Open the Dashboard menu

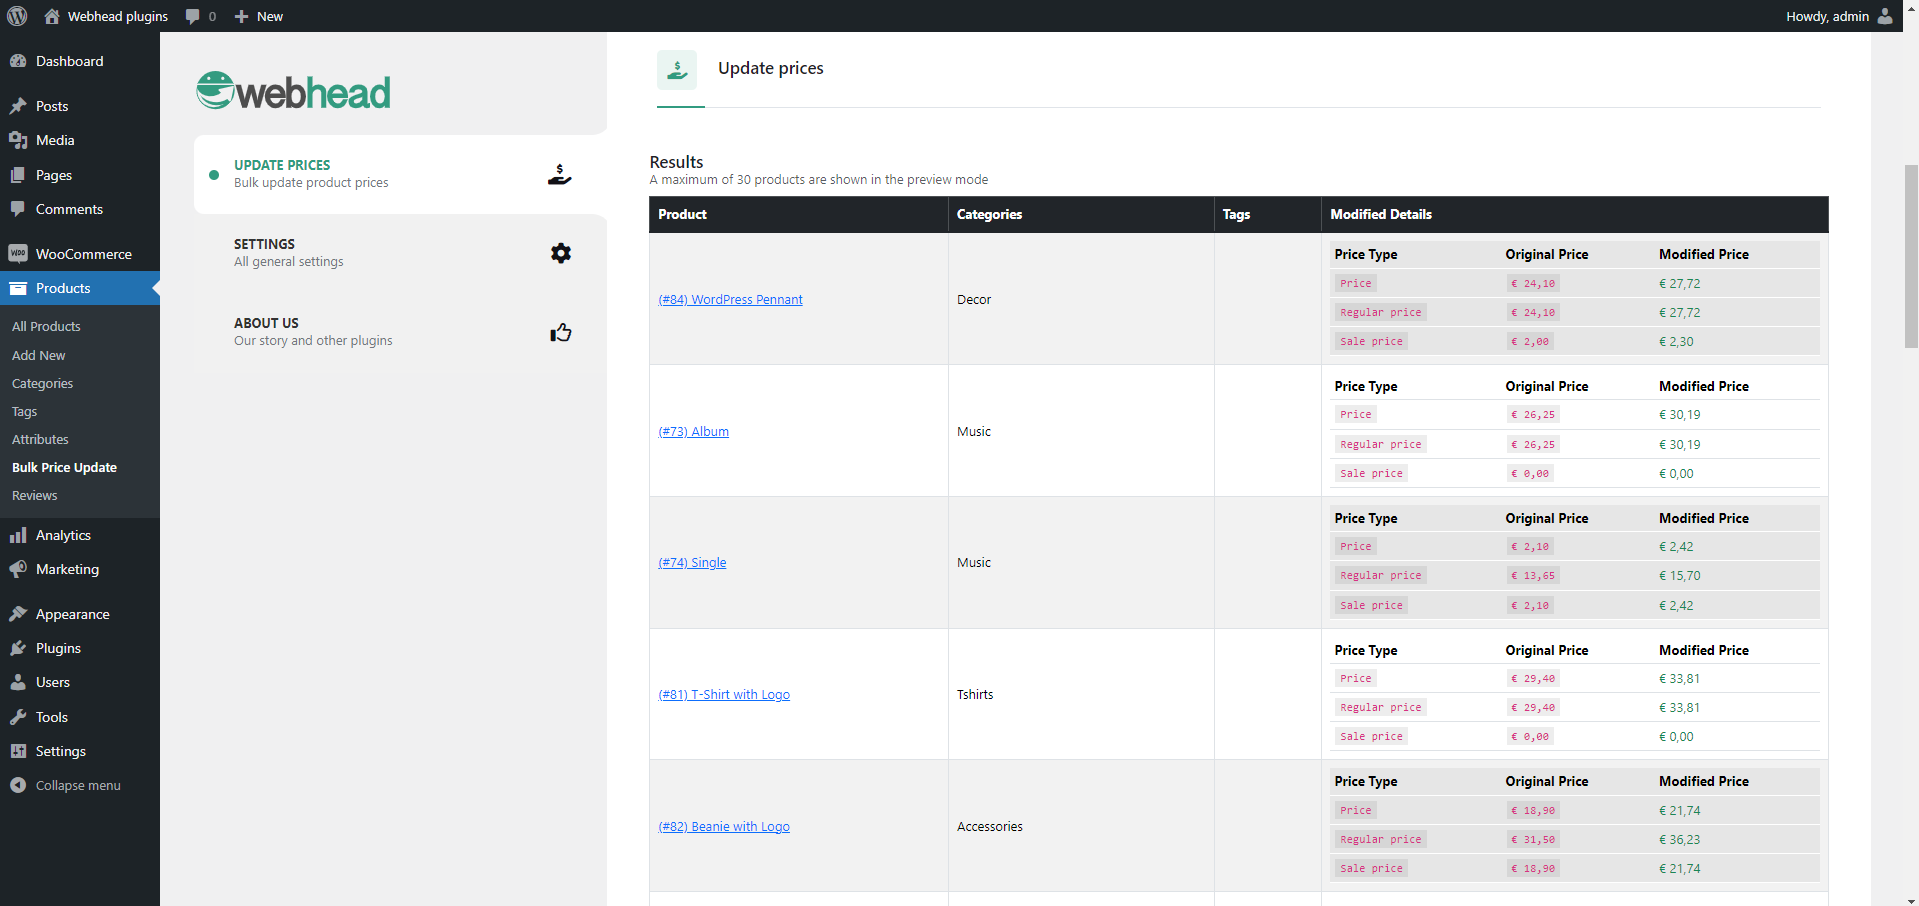80,61
